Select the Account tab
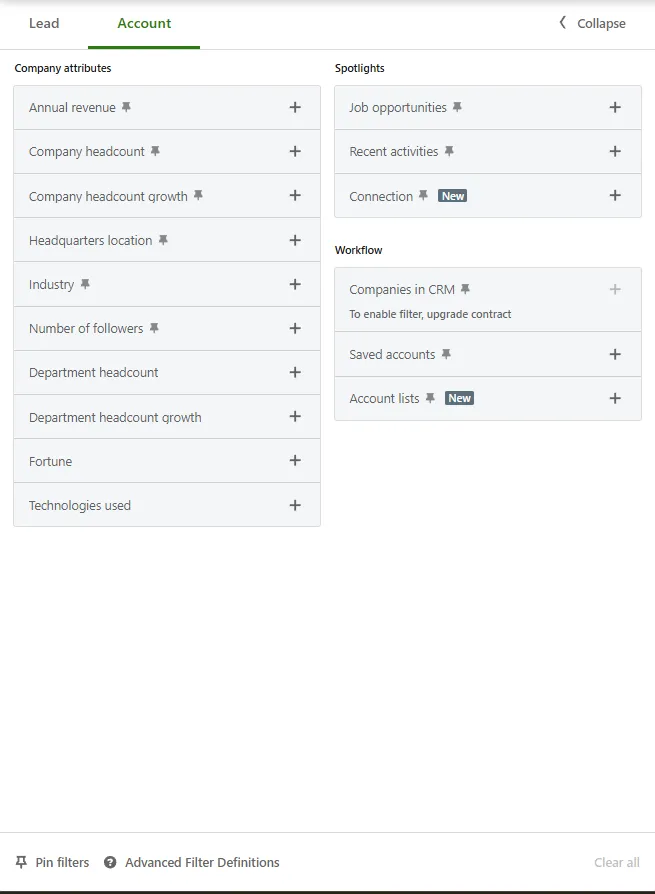 [x=143, y=23]
